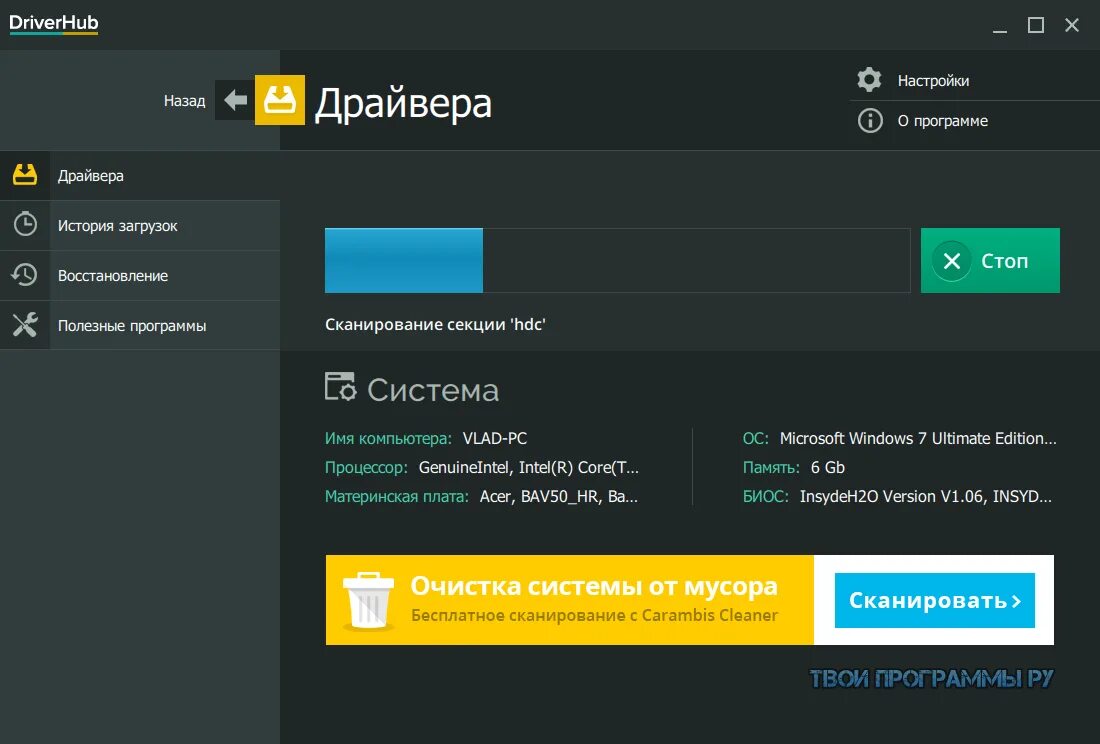This screenshot has width=1100, height=744.
Task: Click the yellow Драйвера header icon
Action: [x=279, y=100]
